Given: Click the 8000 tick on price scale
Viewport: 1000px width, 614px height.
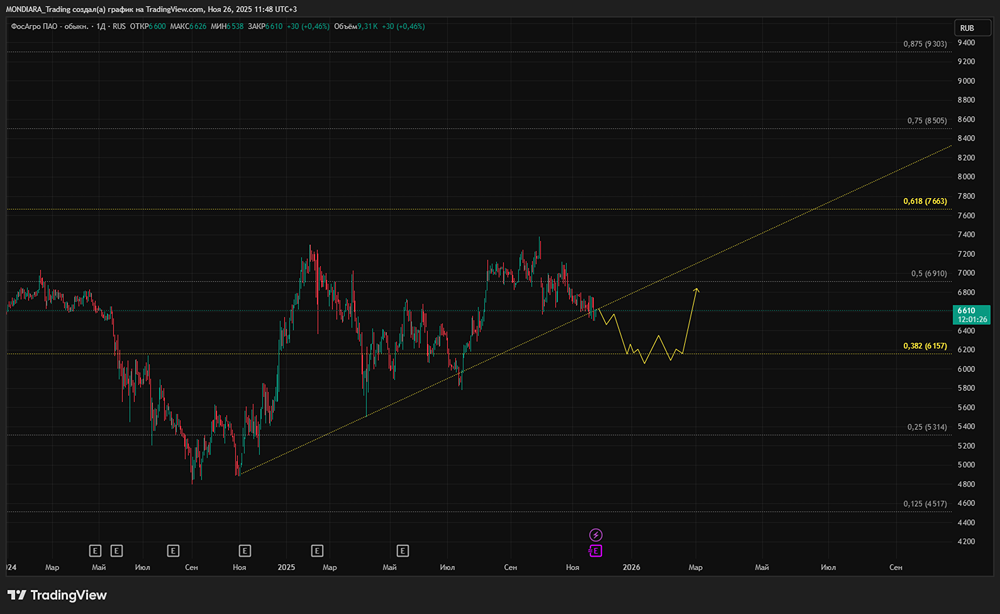Looking at the screenshot, I should click(966, 177).
